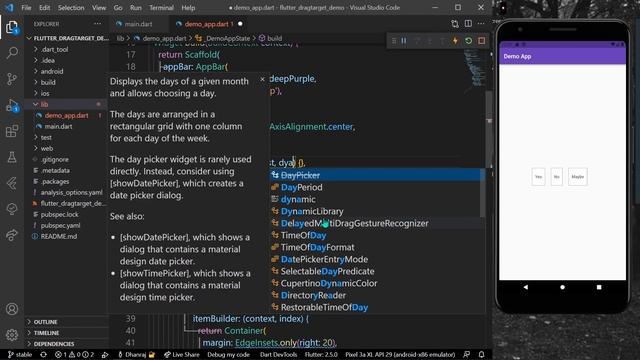
Task: Open pubspec.yaml file
Action: [x=60, y=225]
